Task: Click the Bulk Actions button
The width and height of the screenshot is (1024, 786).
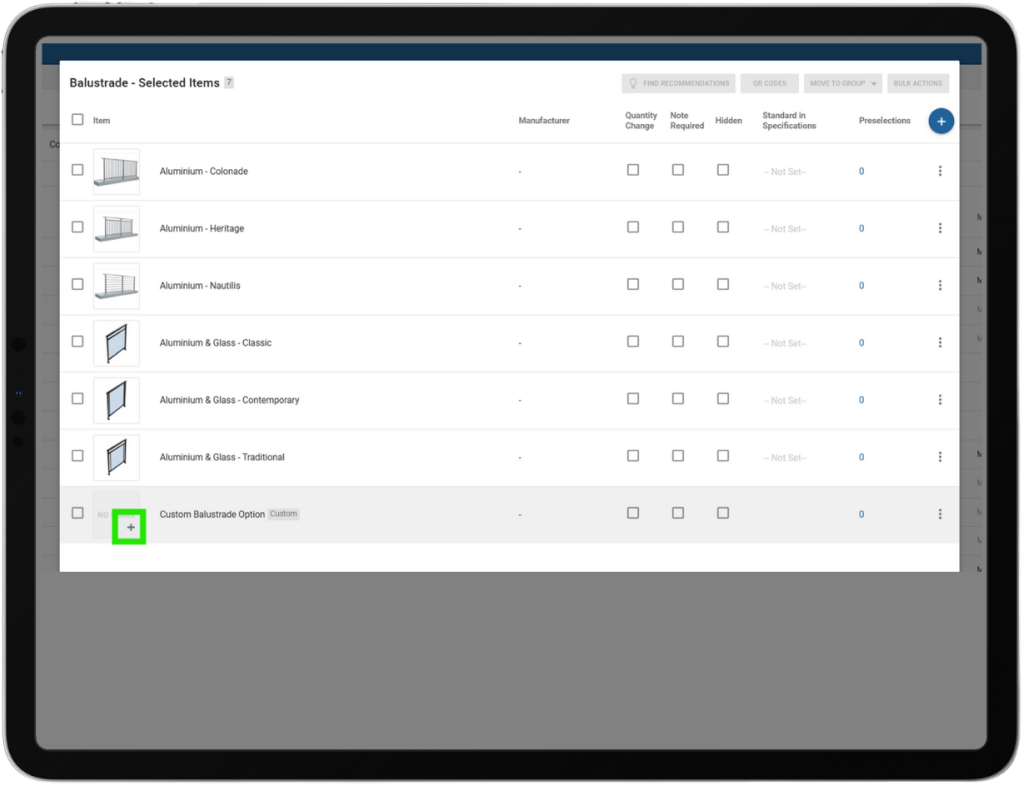Action: coord(918,83)
